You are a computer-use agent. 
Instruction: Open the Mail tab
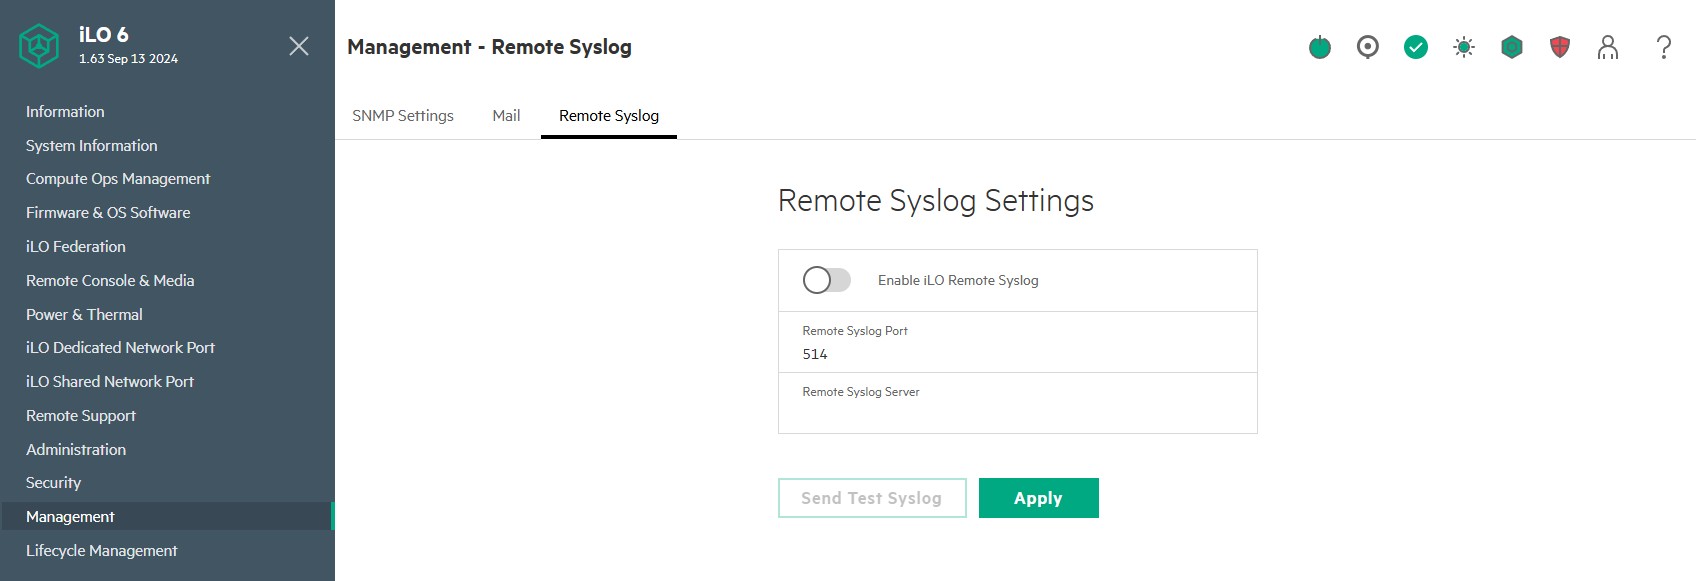[506, 116]
